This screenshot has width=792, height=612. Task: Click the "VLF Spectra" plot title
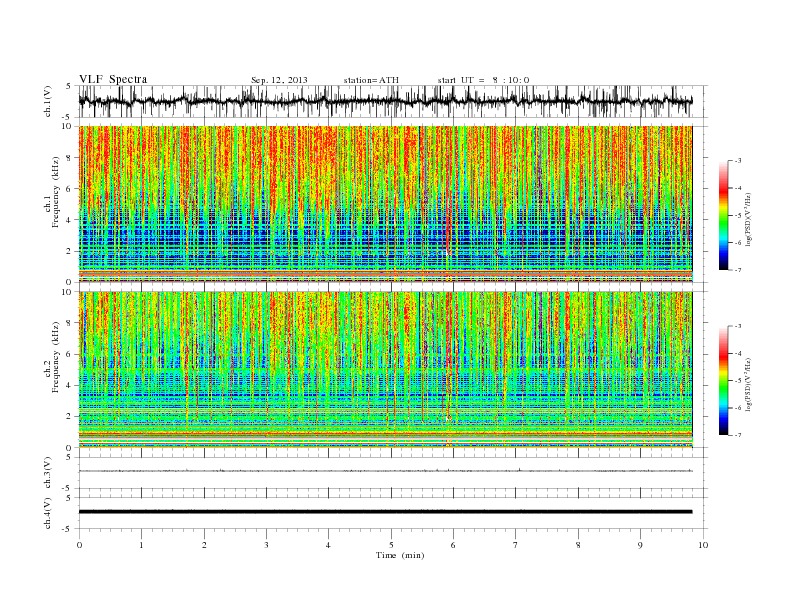click(113, 79)
